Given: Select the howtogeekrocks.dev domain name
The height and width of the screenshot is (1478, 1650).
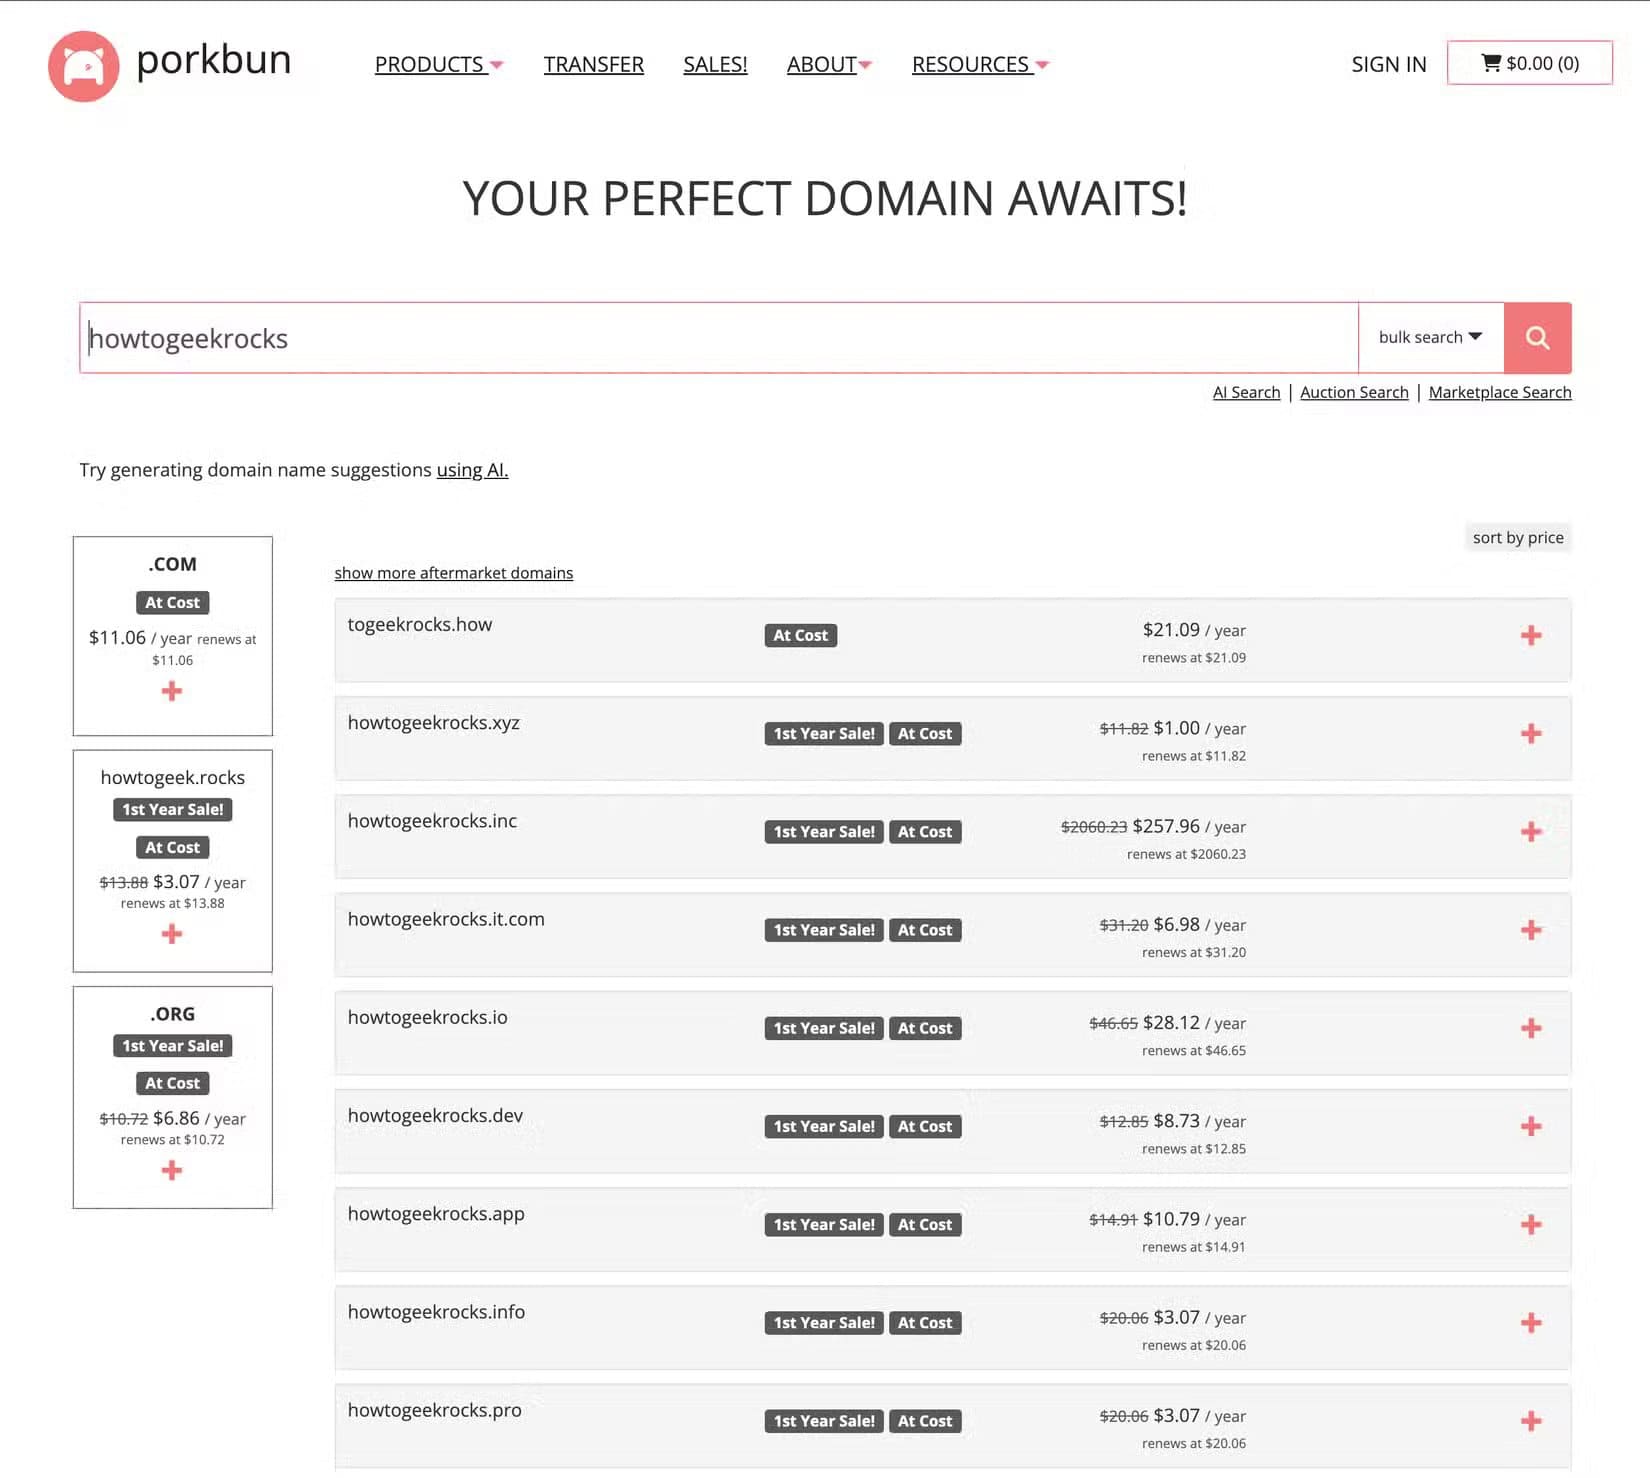Looking at the screenshot, I should pos(435,1116).
